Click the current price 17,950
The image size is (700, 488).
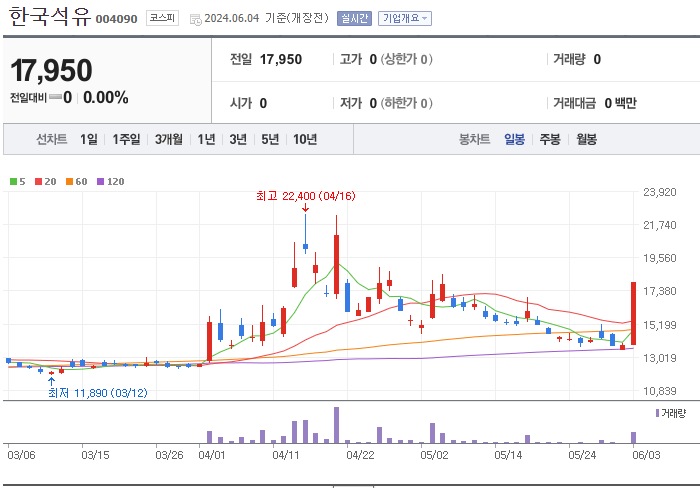pos(51,71)
